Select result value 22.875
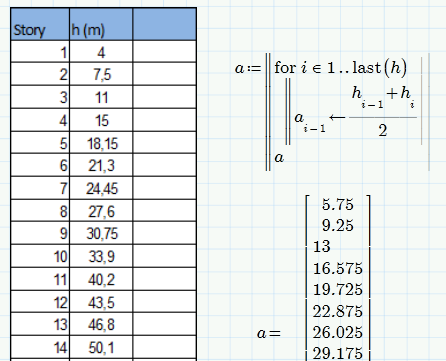446x361 pixels. point(338,311)
